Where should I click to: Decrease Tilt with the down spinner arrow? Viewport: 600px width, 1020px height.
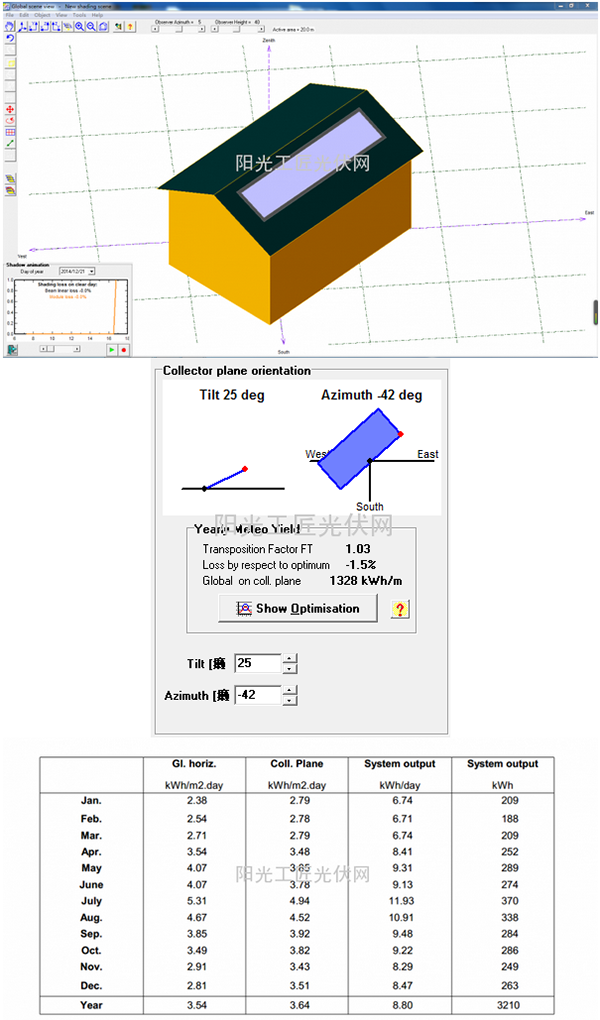(x=290, y=669)
